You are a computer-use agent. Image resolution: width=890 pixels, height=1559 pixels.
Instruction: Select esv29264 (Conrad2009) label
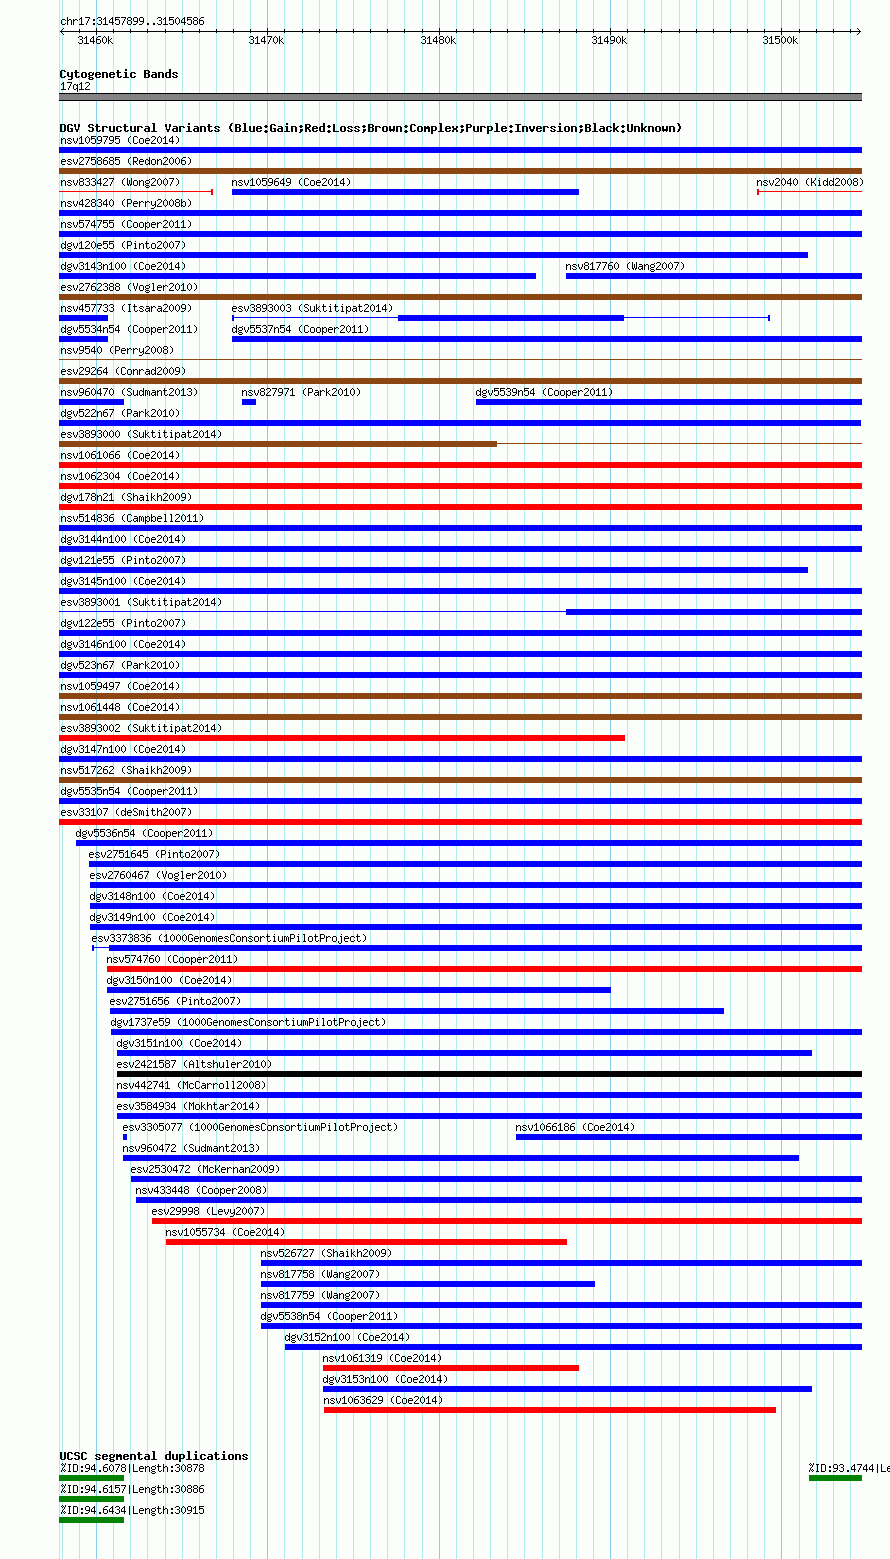pyautogui.click(x=123, y=371)
